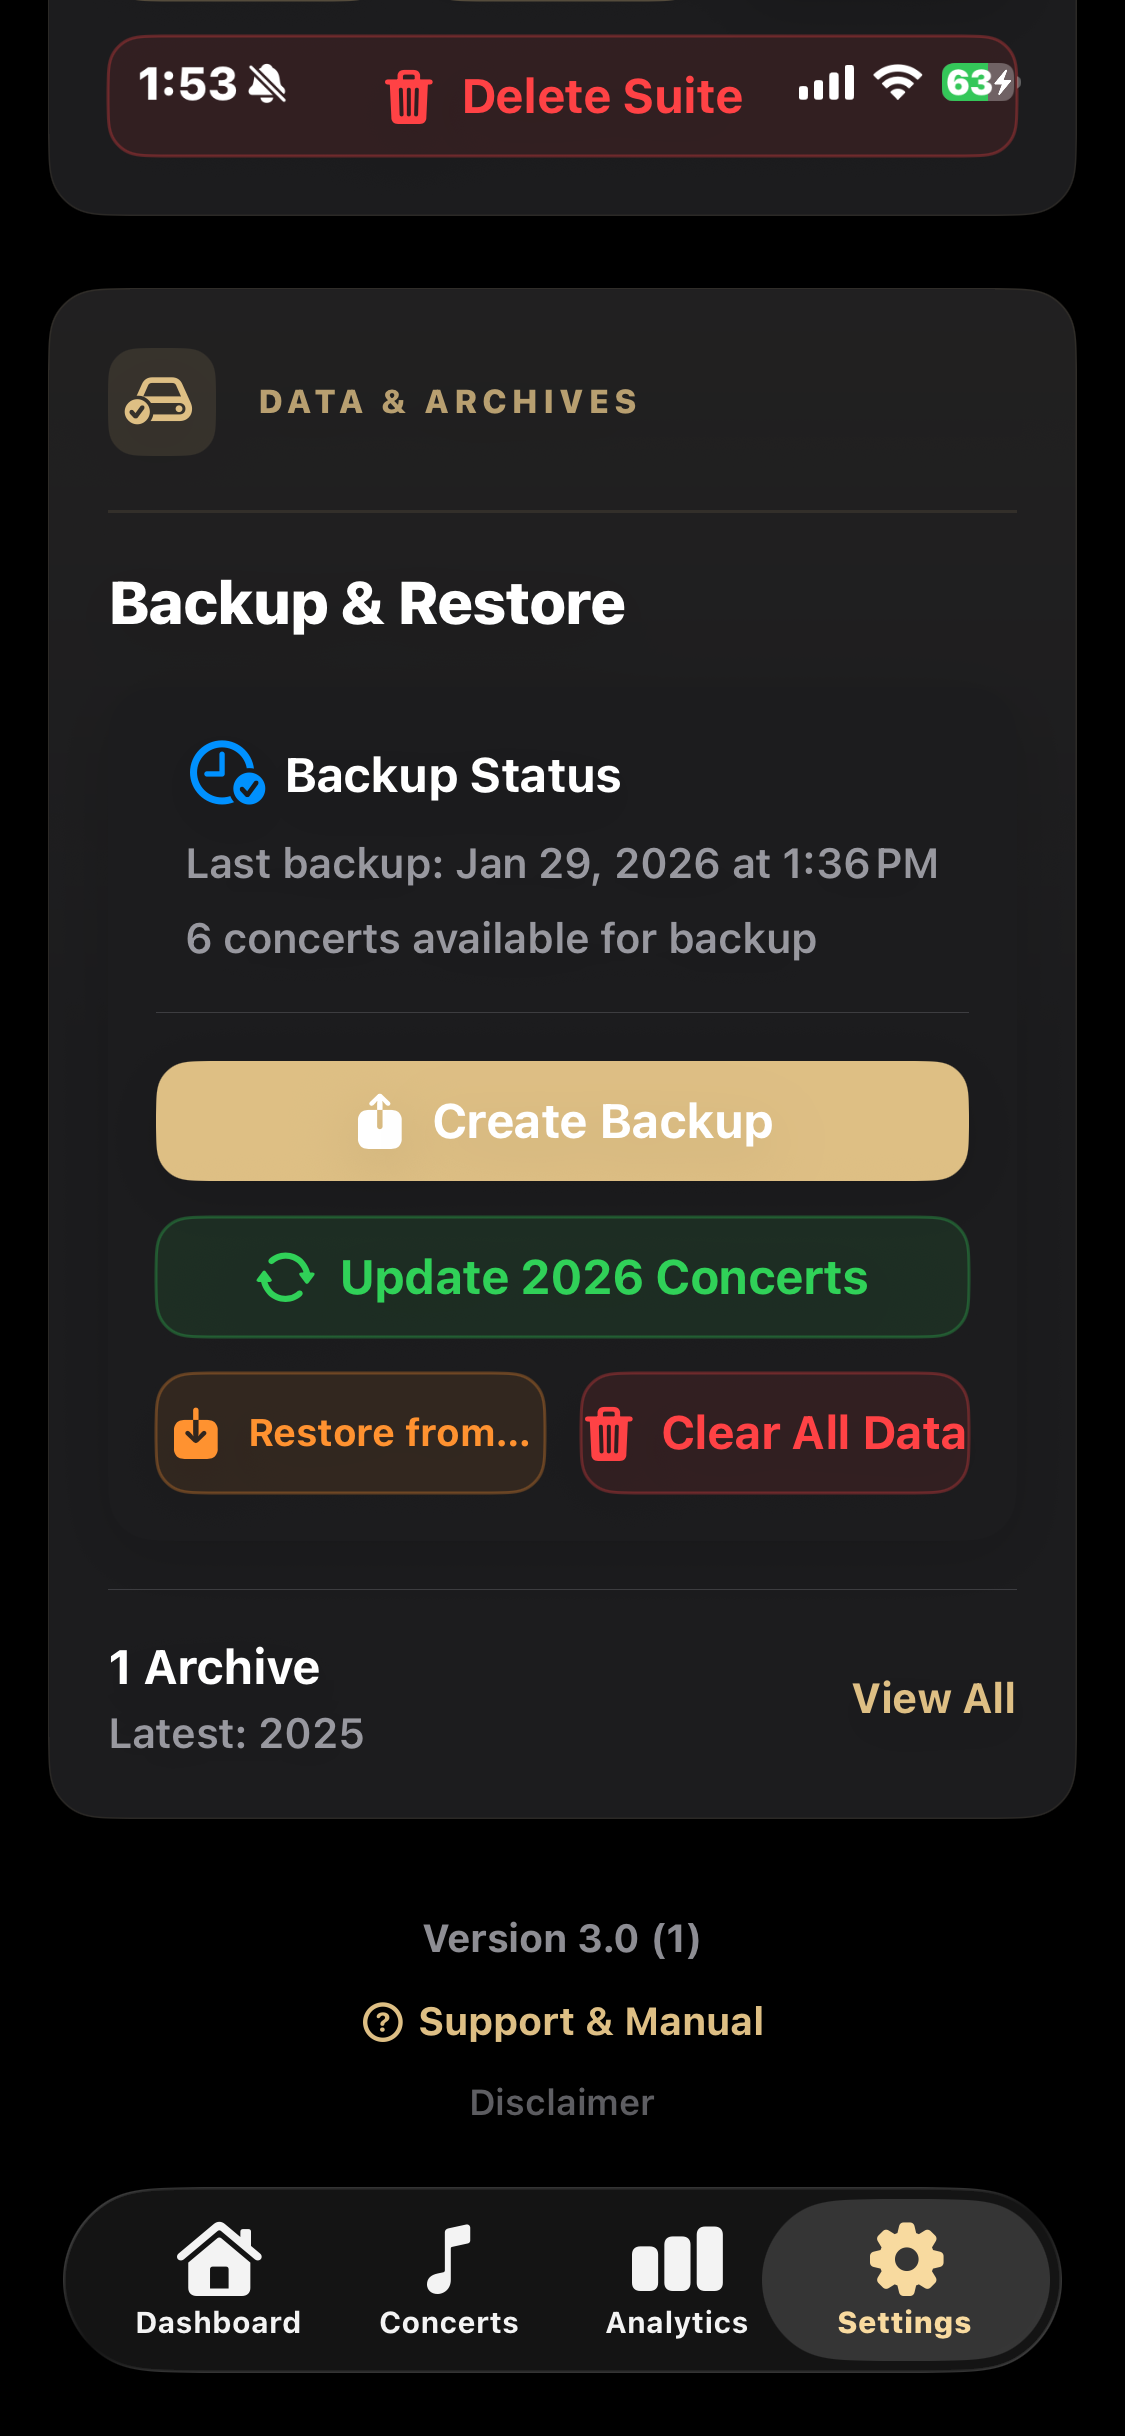
Task: Tap the Latest: 2025 archive entry
Action: coord(235,1733)
